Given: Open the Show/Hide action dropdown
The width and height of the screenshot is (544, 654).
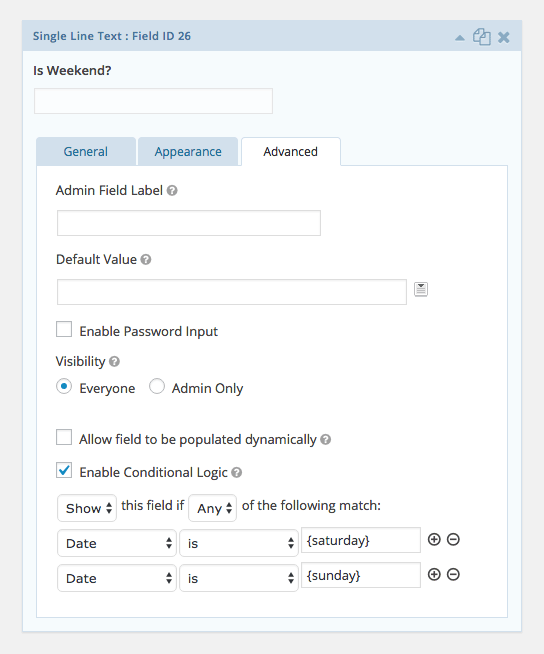Looking at the screenshot, I should click(87, 508).
